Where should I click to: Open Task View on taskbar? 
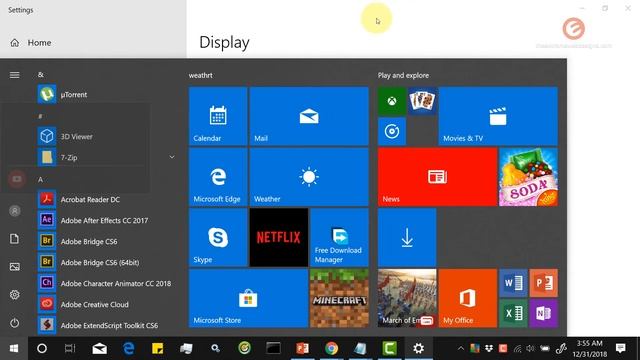70,348
